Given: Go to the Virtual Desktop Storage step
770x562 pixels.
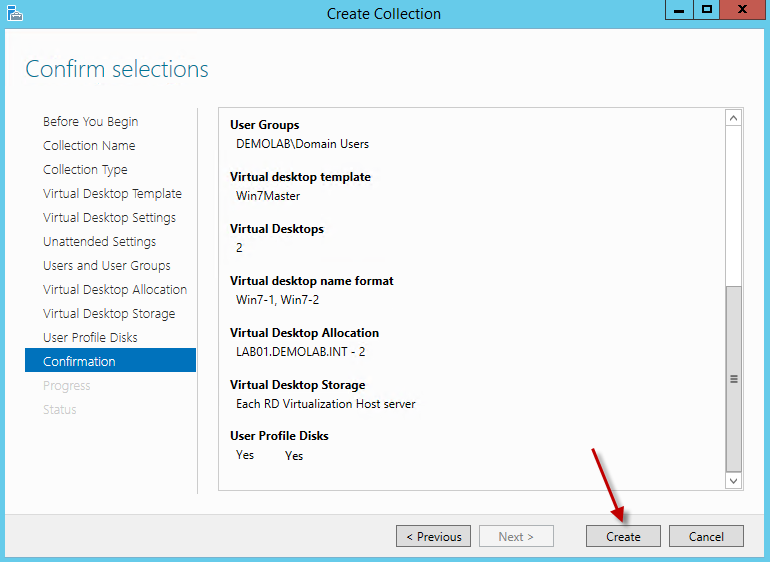Looking at the screenshot, I should coord(109,314).
